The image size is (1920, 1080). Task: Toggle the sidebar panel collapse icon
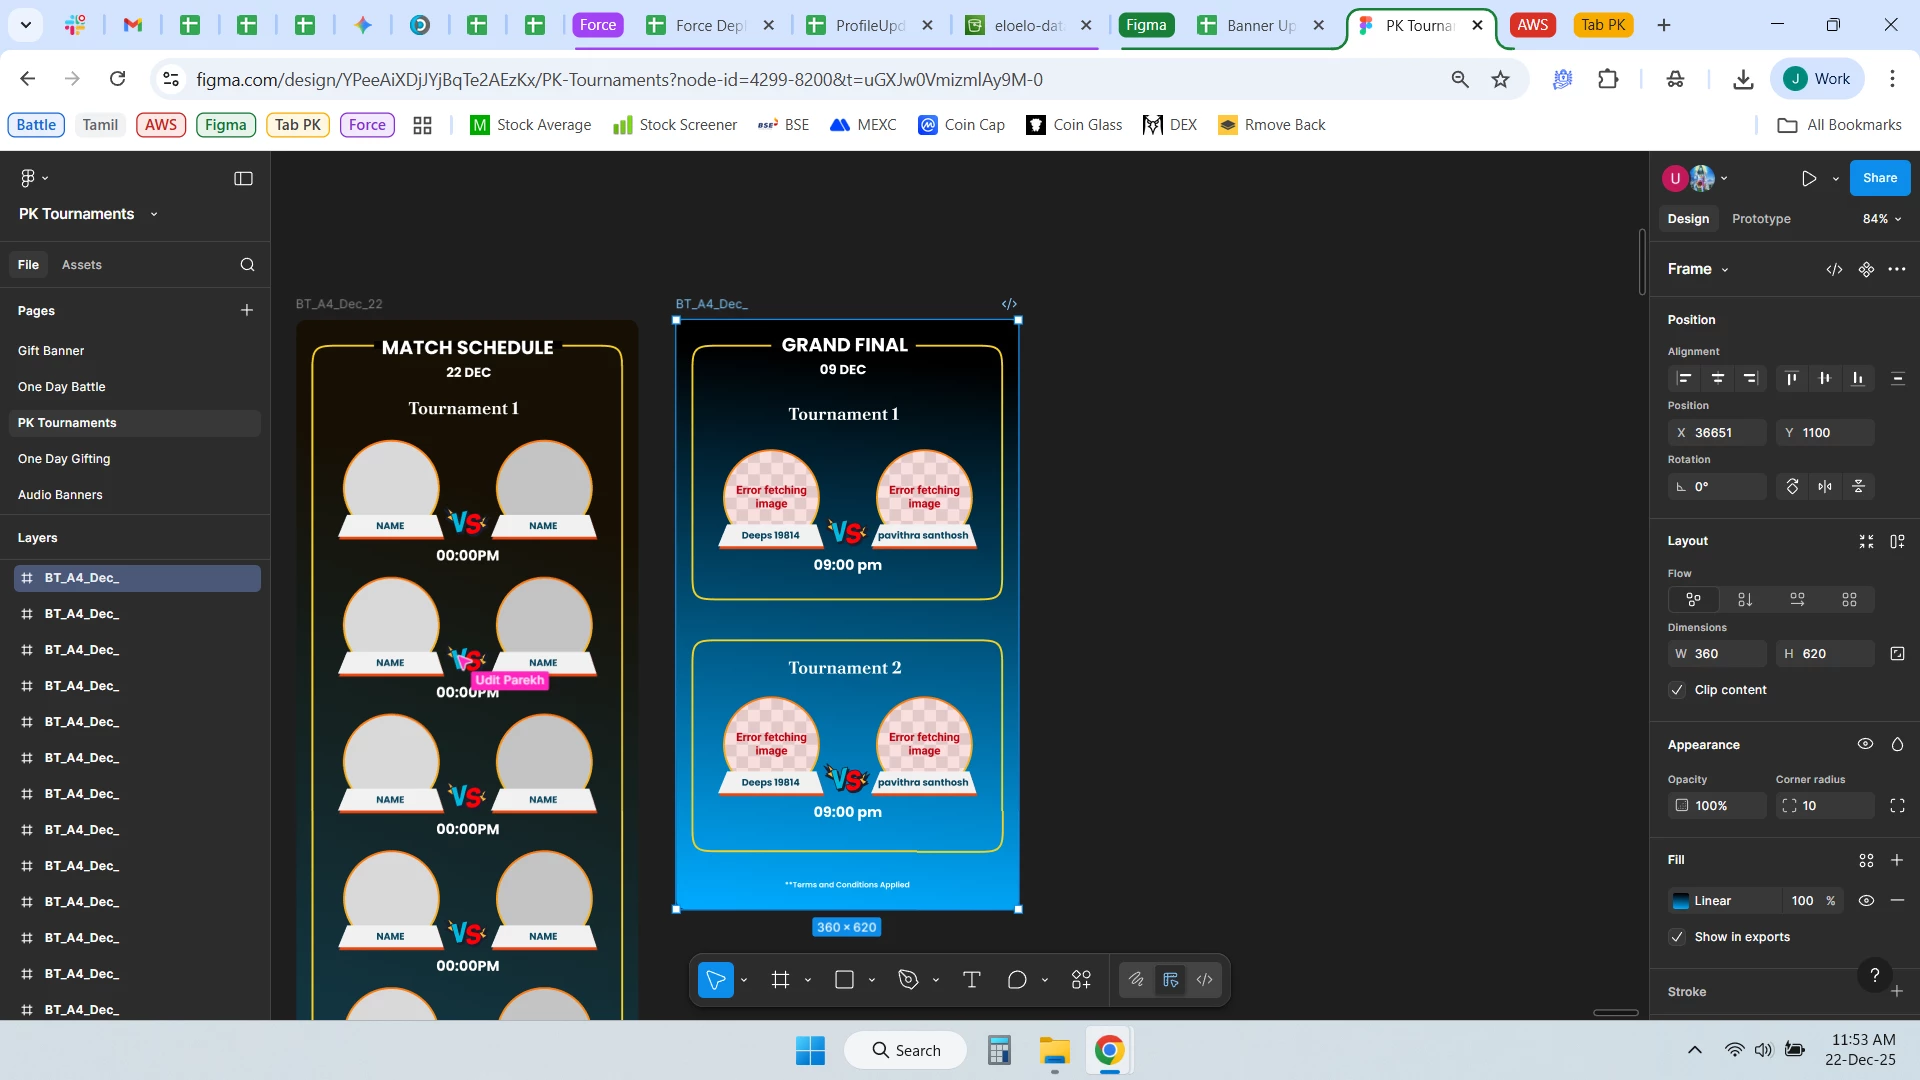[243, 178]
